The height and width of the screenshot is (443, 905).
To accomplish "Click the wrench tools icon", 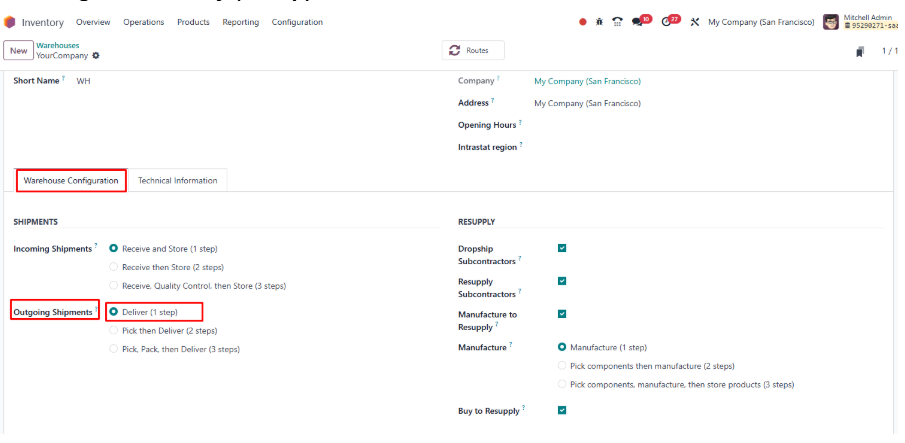I will (x=695, y=22).
